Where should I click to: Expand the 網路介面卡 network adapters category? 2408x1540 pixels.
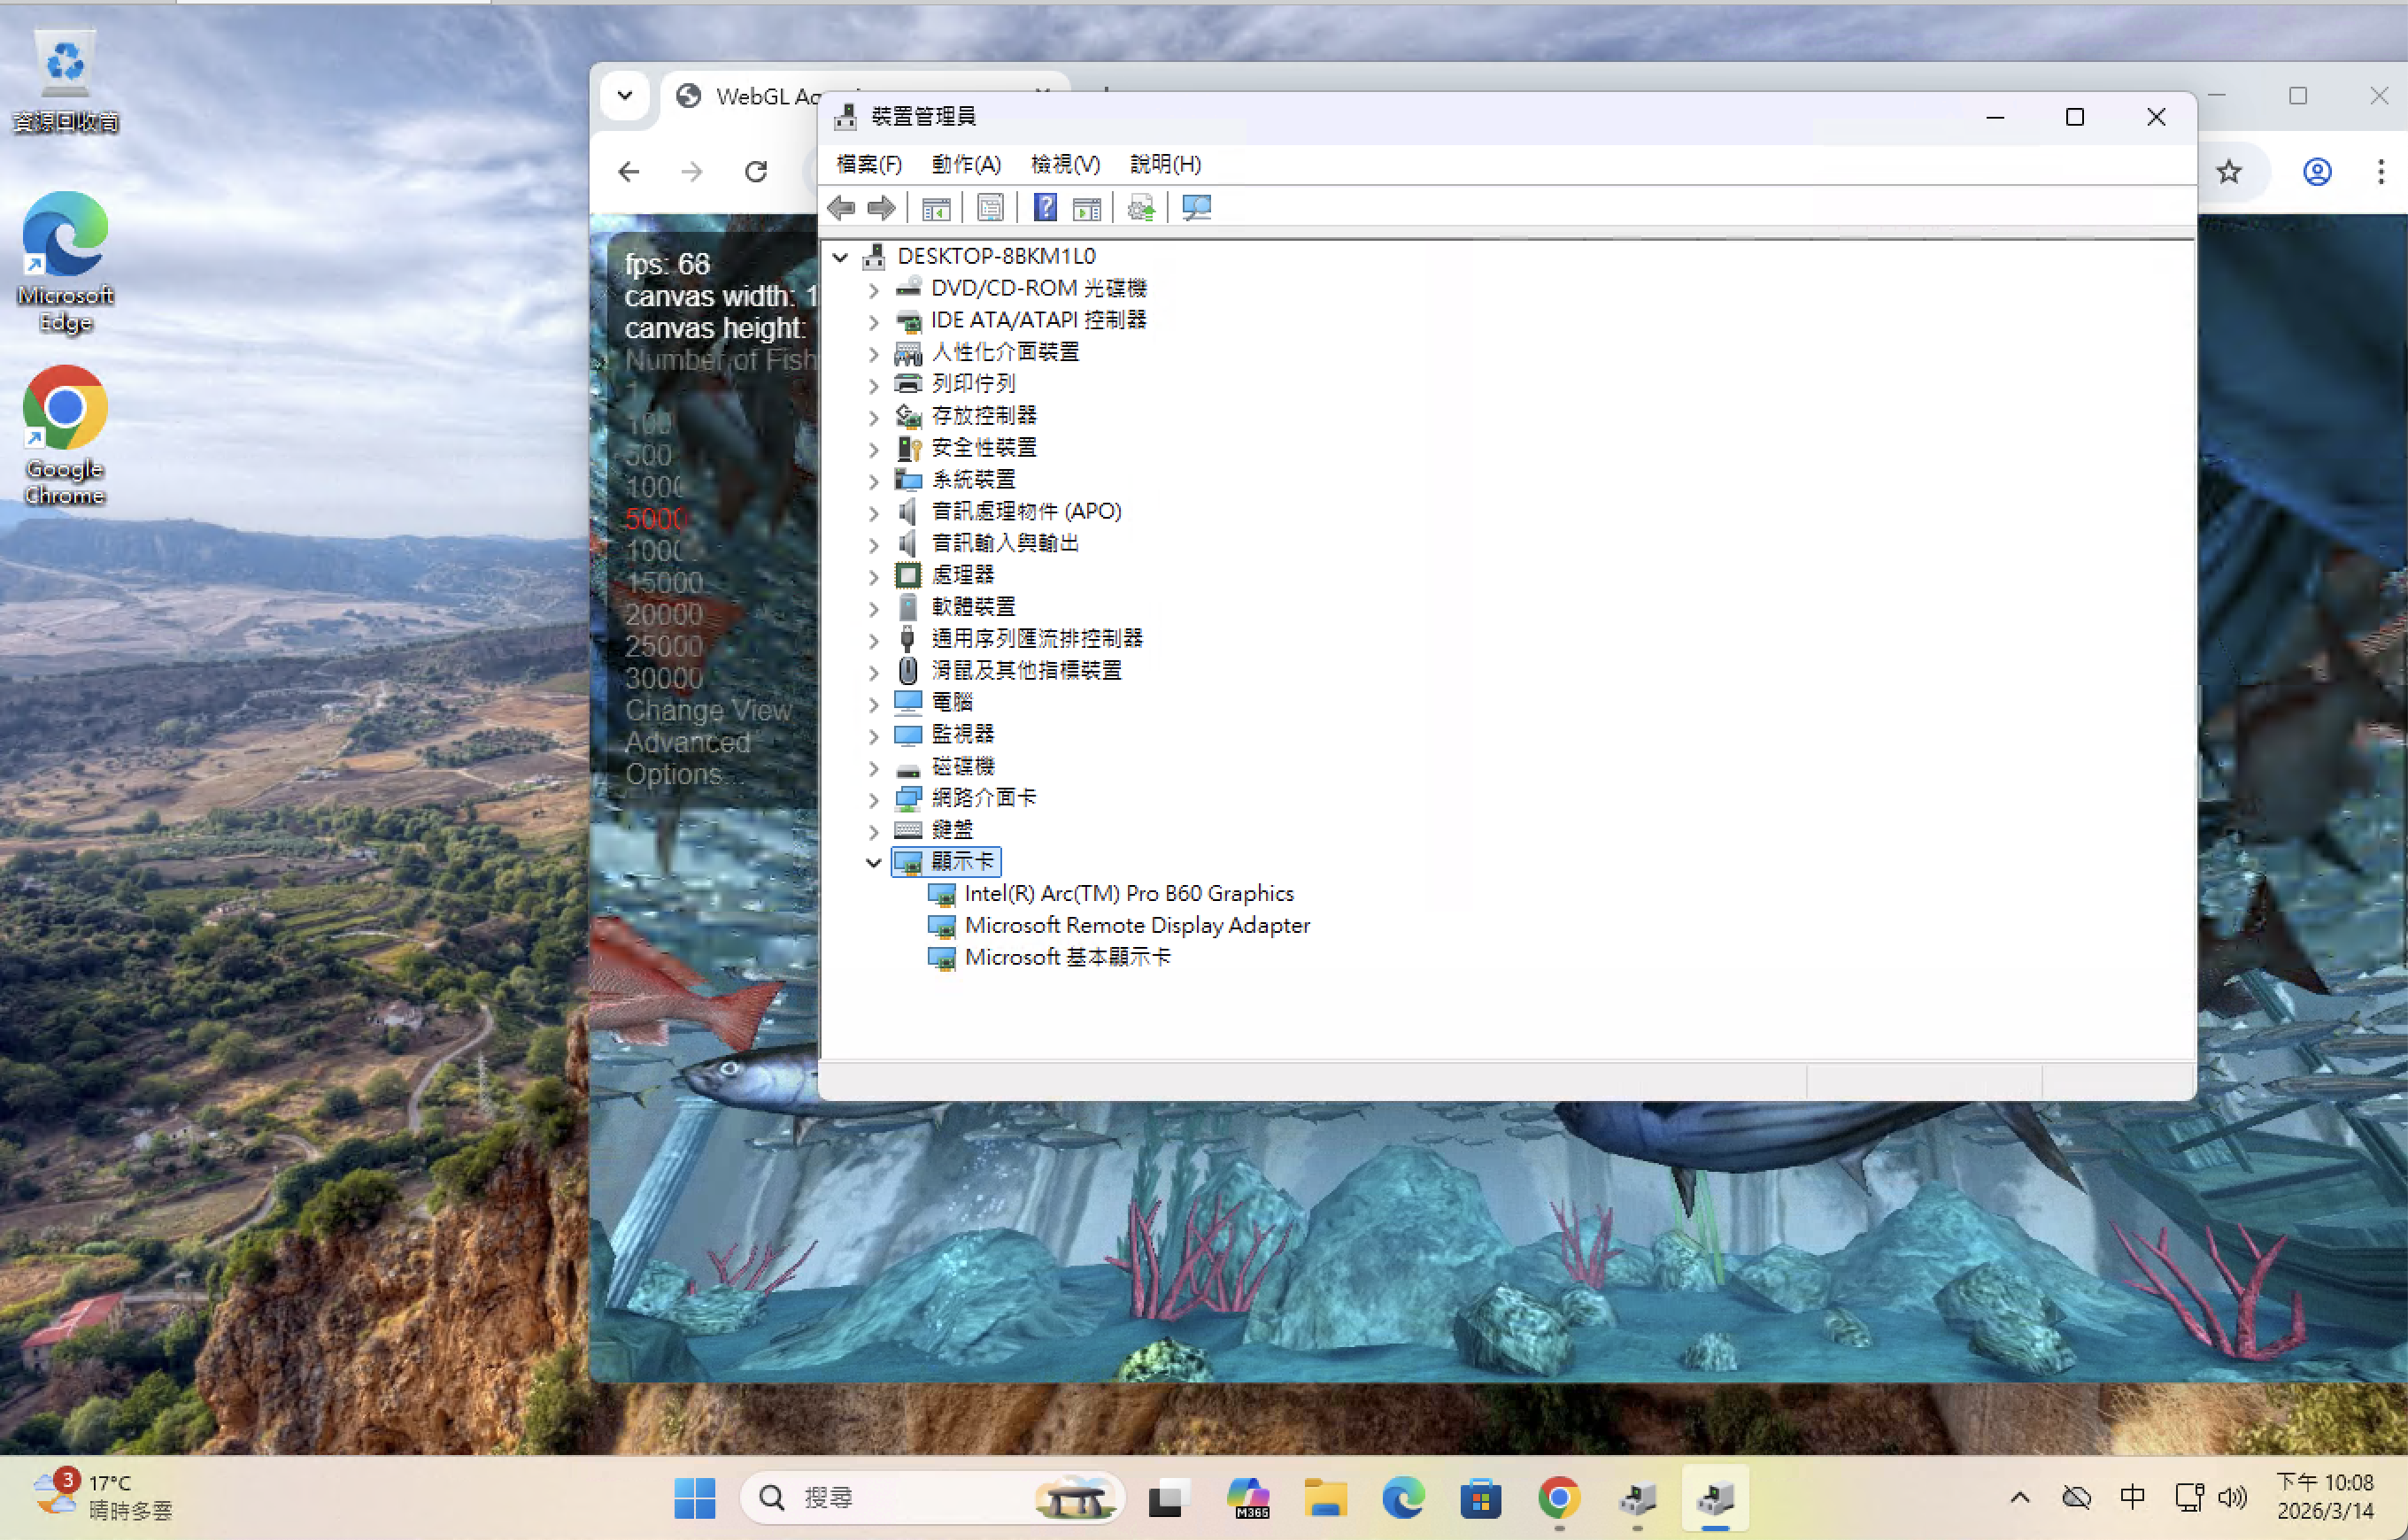pyautogui.click(x=873, y=799)
